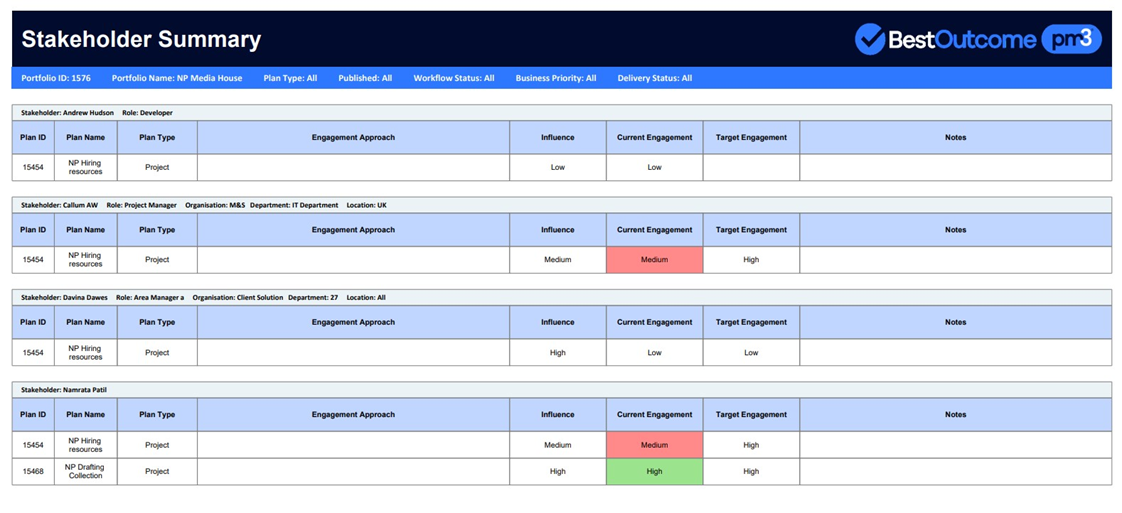Click the pm3 badge in the header

tap(1071, 39)
